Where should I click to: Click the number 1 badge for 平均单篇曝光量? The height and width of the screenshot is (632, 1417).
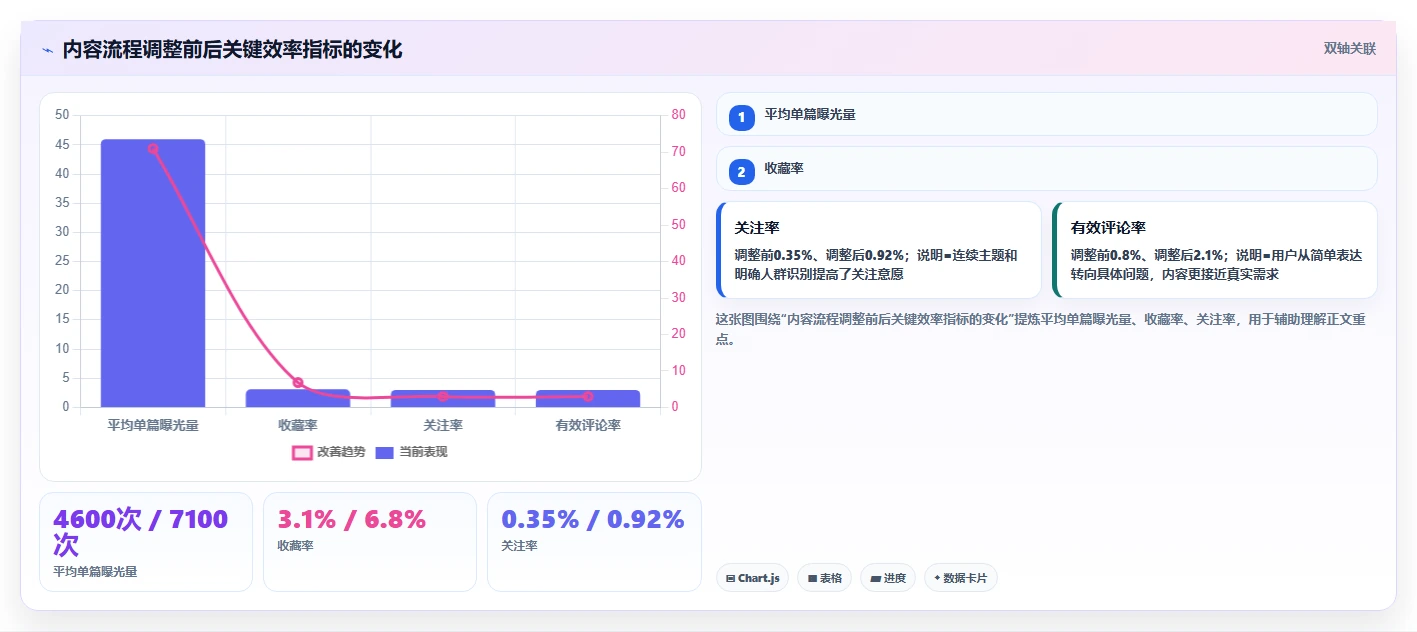742,118
